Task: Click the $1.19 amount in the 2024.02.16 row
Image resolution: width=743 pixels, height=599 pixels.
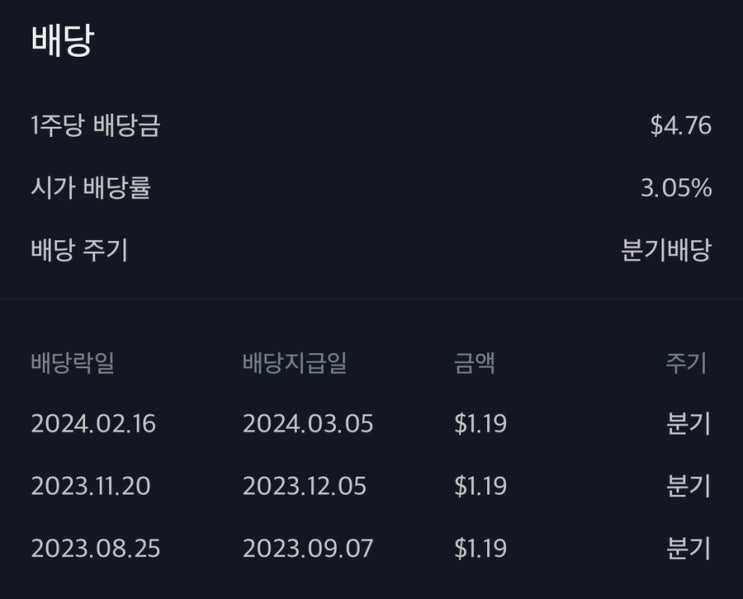Action: tap(480, 424)
